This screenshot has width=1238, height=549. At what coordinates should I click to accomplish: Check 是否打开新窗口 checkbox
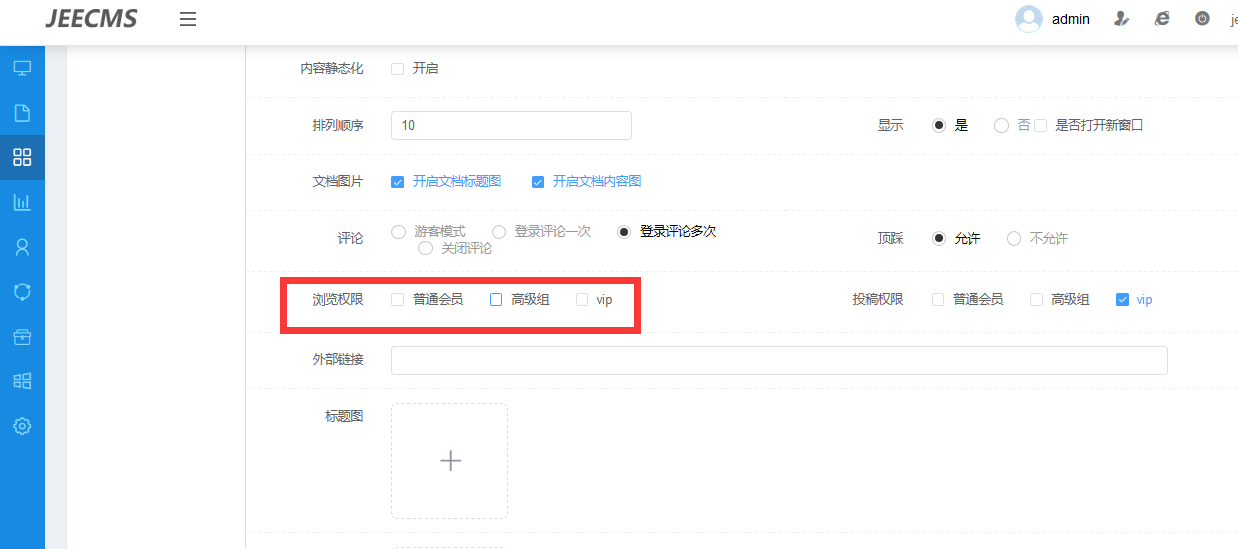point(1040,126)
